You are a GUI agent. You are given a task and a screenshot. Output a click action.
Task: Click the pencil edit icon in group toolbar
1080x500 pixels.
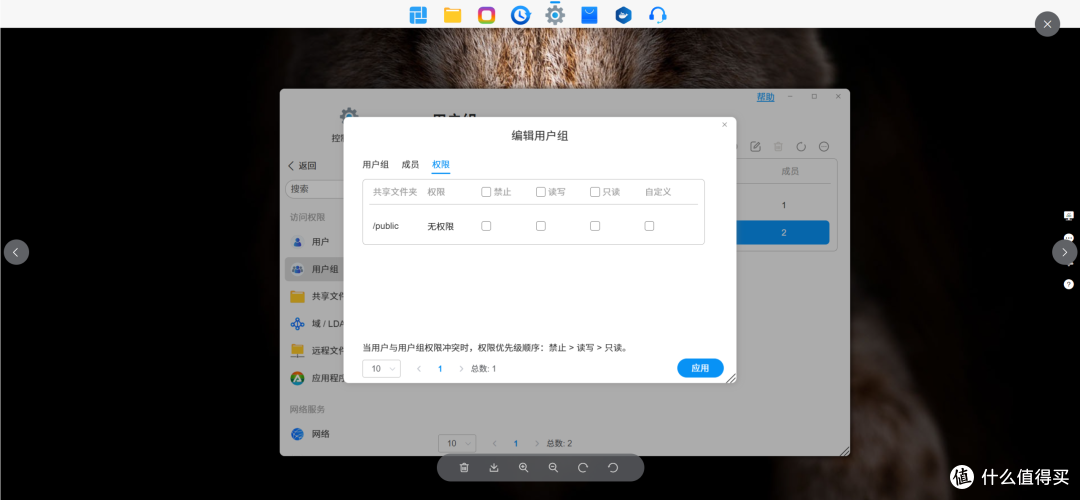(756, 147)
